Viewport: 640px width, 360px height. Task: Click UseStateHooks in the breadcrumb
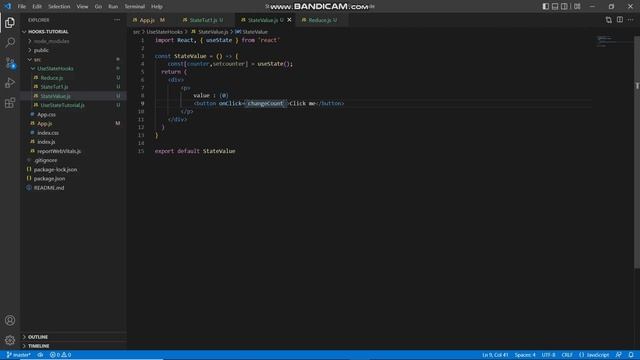[x=164, y=32]
